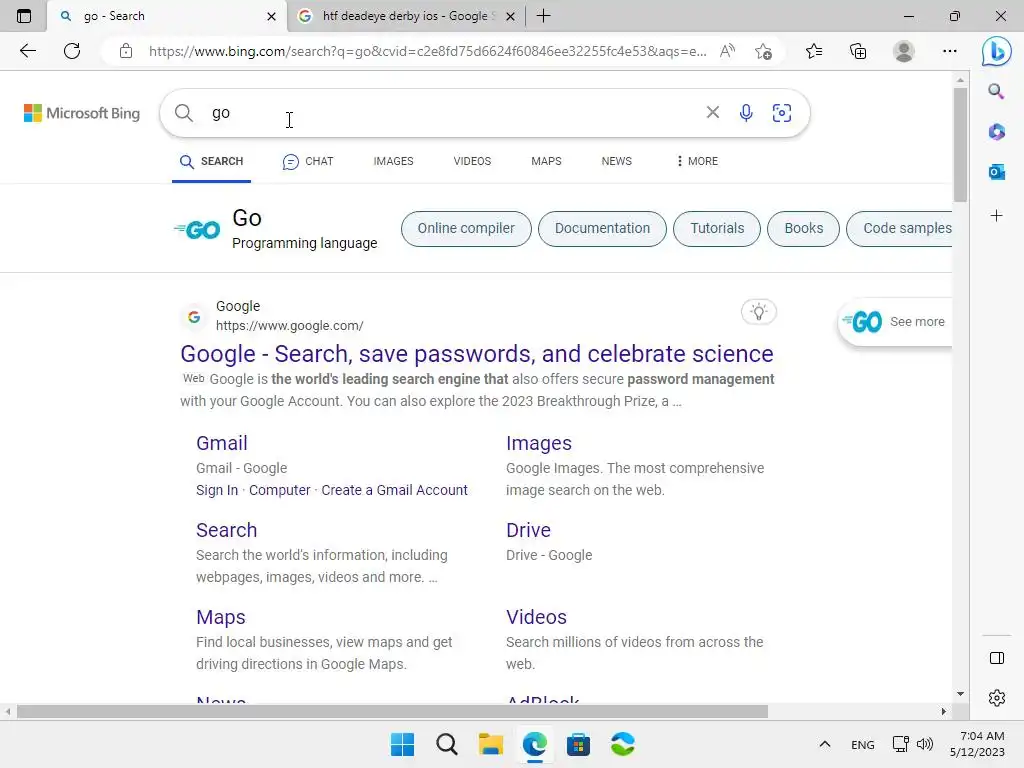
Task: Go back with the browser back arrow
Action: [x=27, y=51]
